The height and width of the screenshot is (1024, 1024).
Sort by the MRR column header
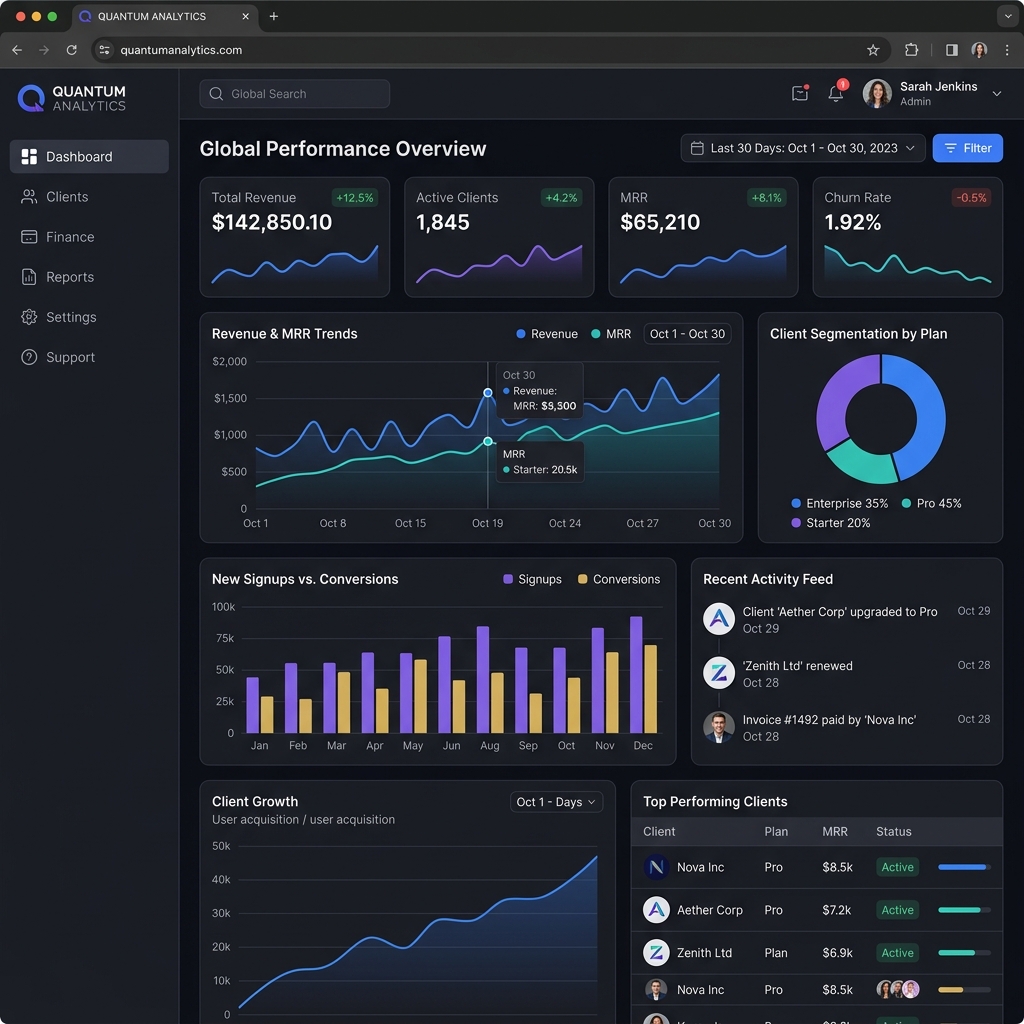pos(835,831)
